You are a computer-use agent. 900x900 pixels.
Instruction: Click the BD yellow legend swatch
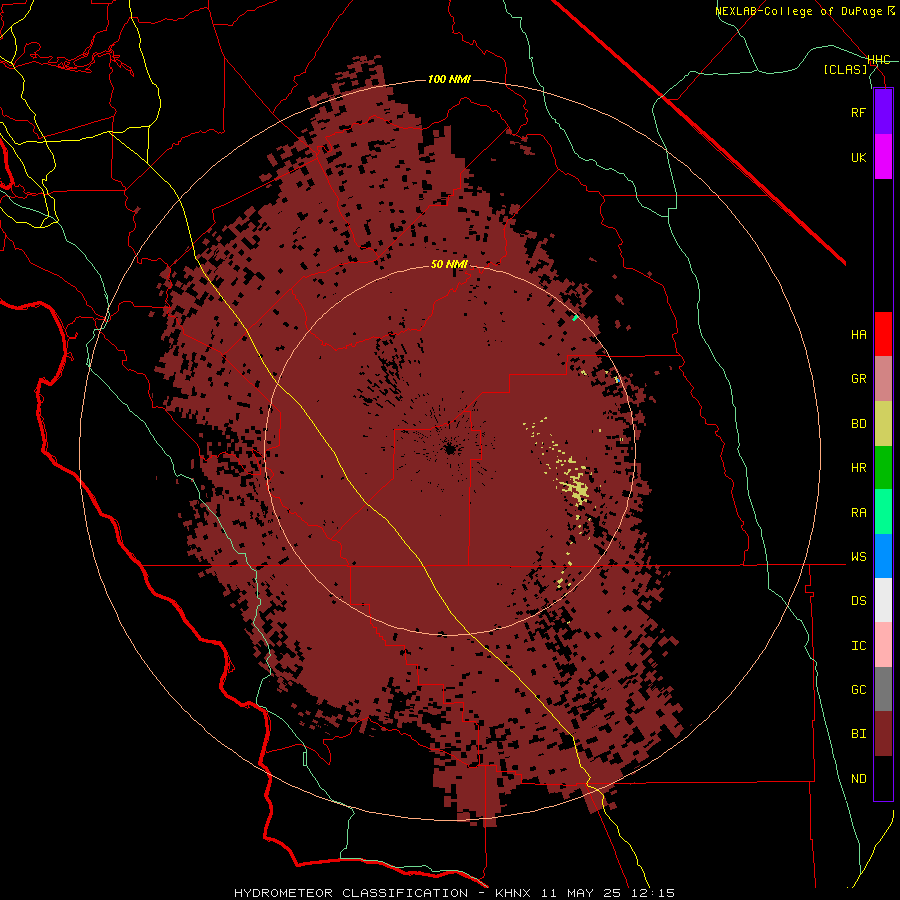(883, 424)
